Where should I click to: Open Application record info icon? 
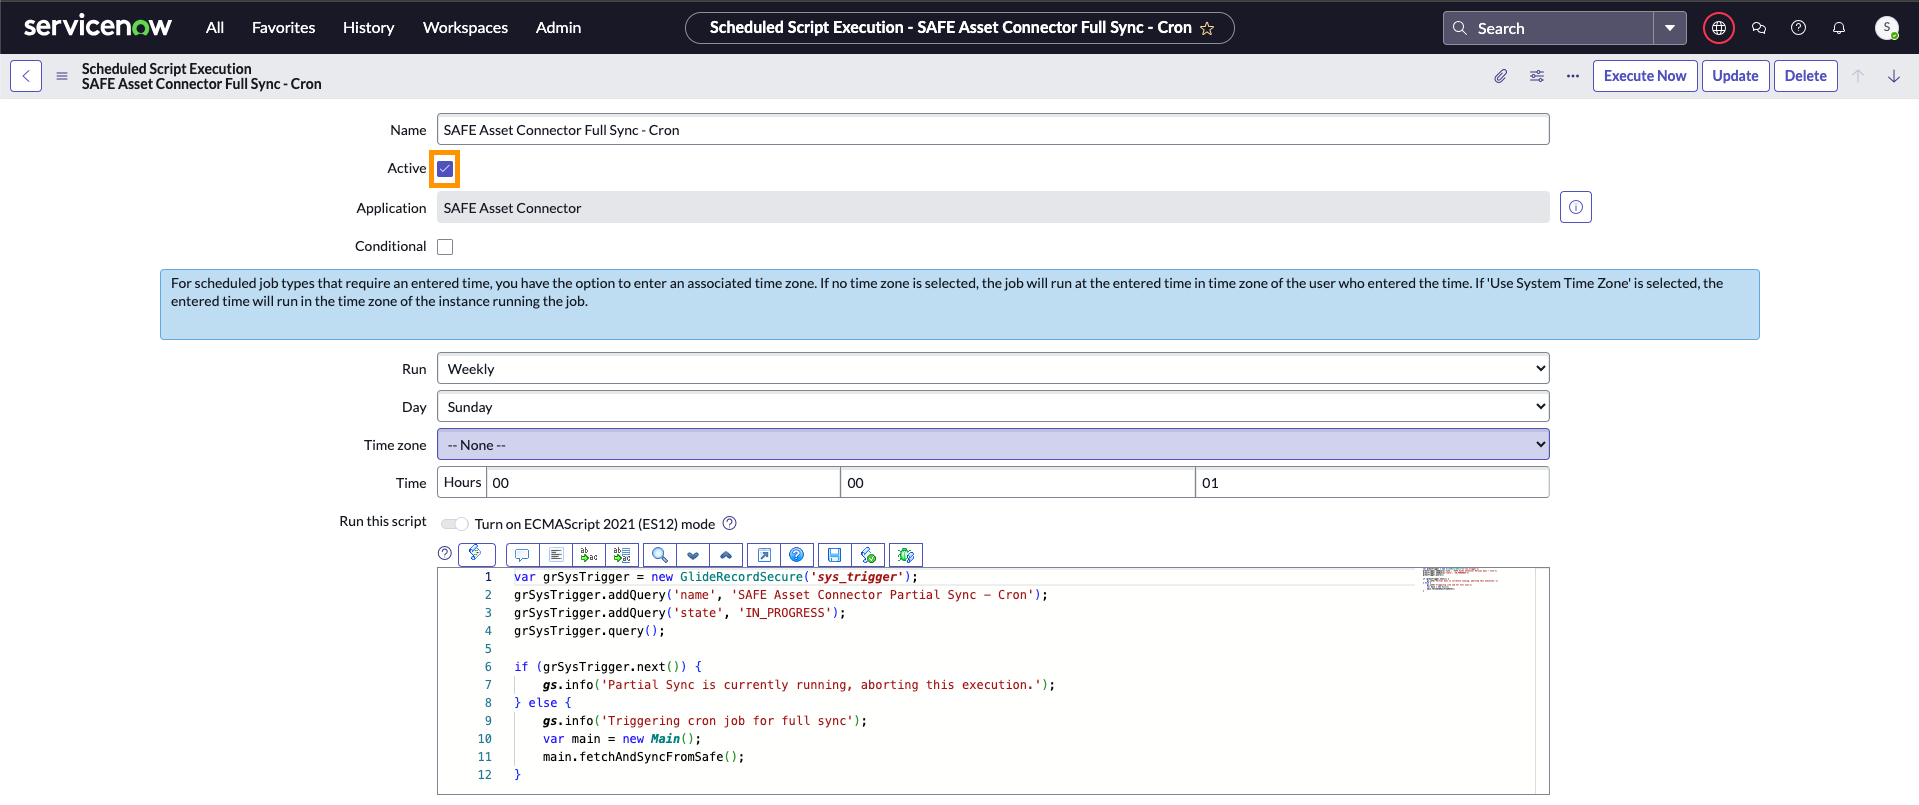[1576, 207]
